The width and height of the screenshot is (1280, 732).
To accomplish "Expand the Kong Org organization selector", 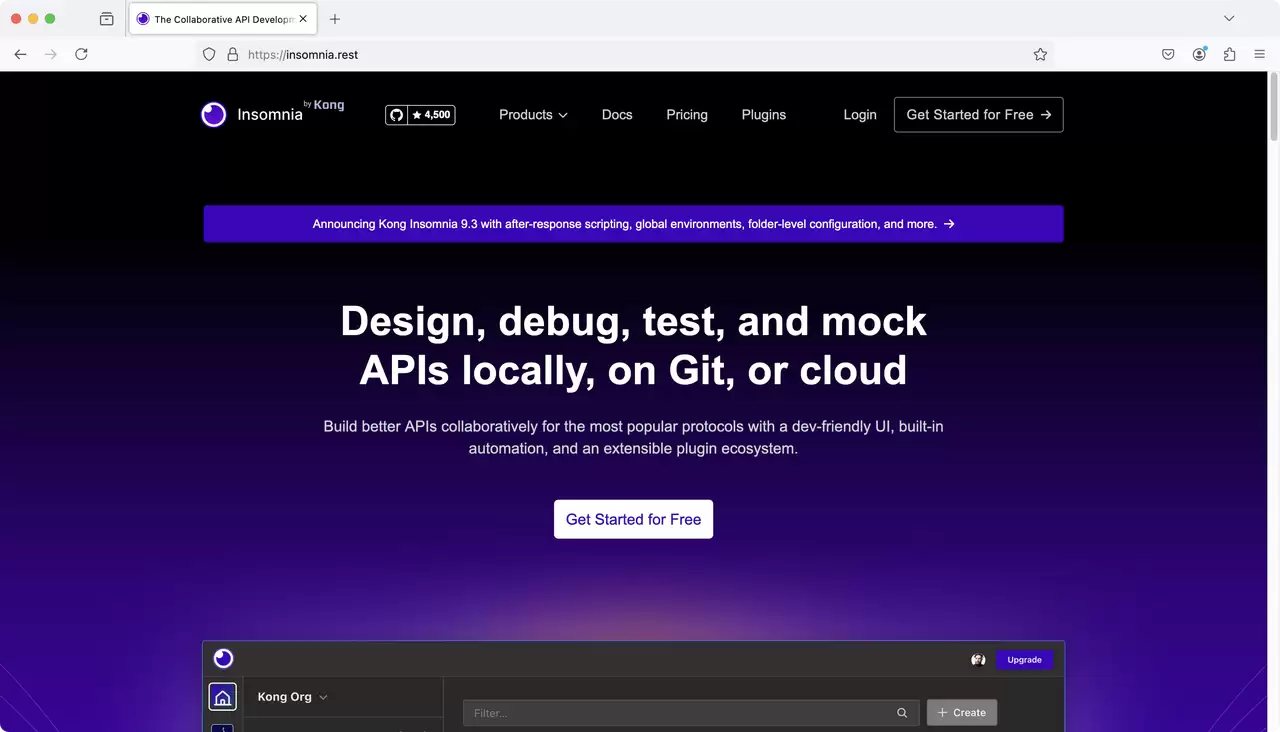I will pyautogui.click(x=292, y=697).
